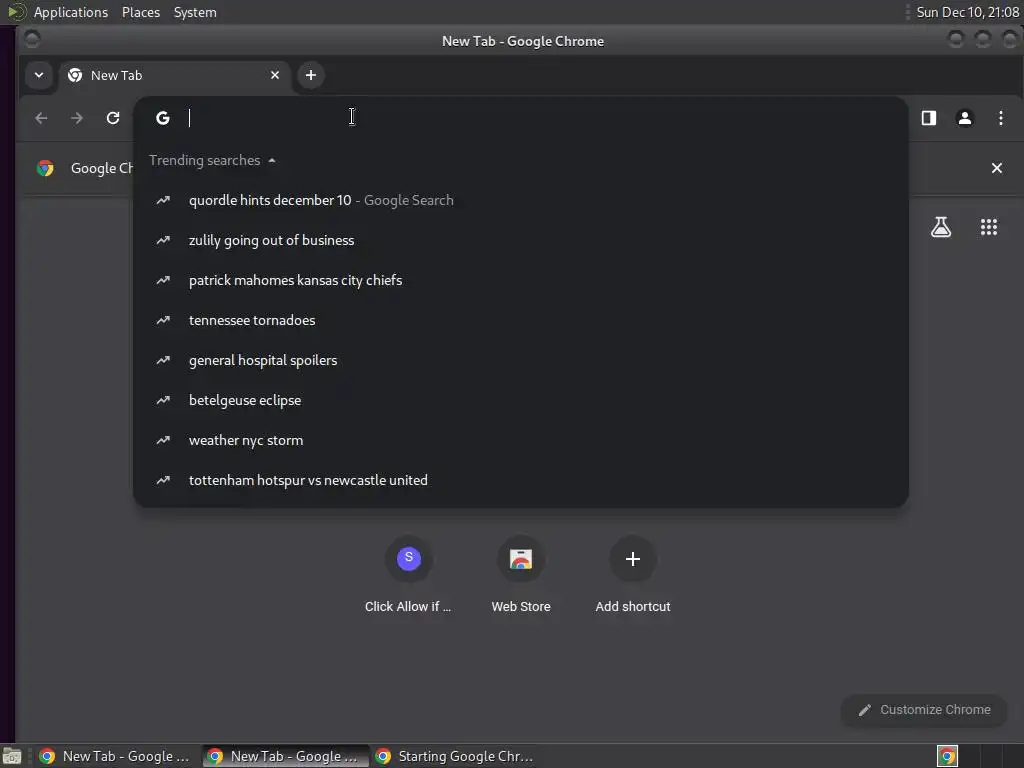The width and height of the screenshot is (1024, 768).
Task: Open the Google apps grid
Action: point(989,227)
